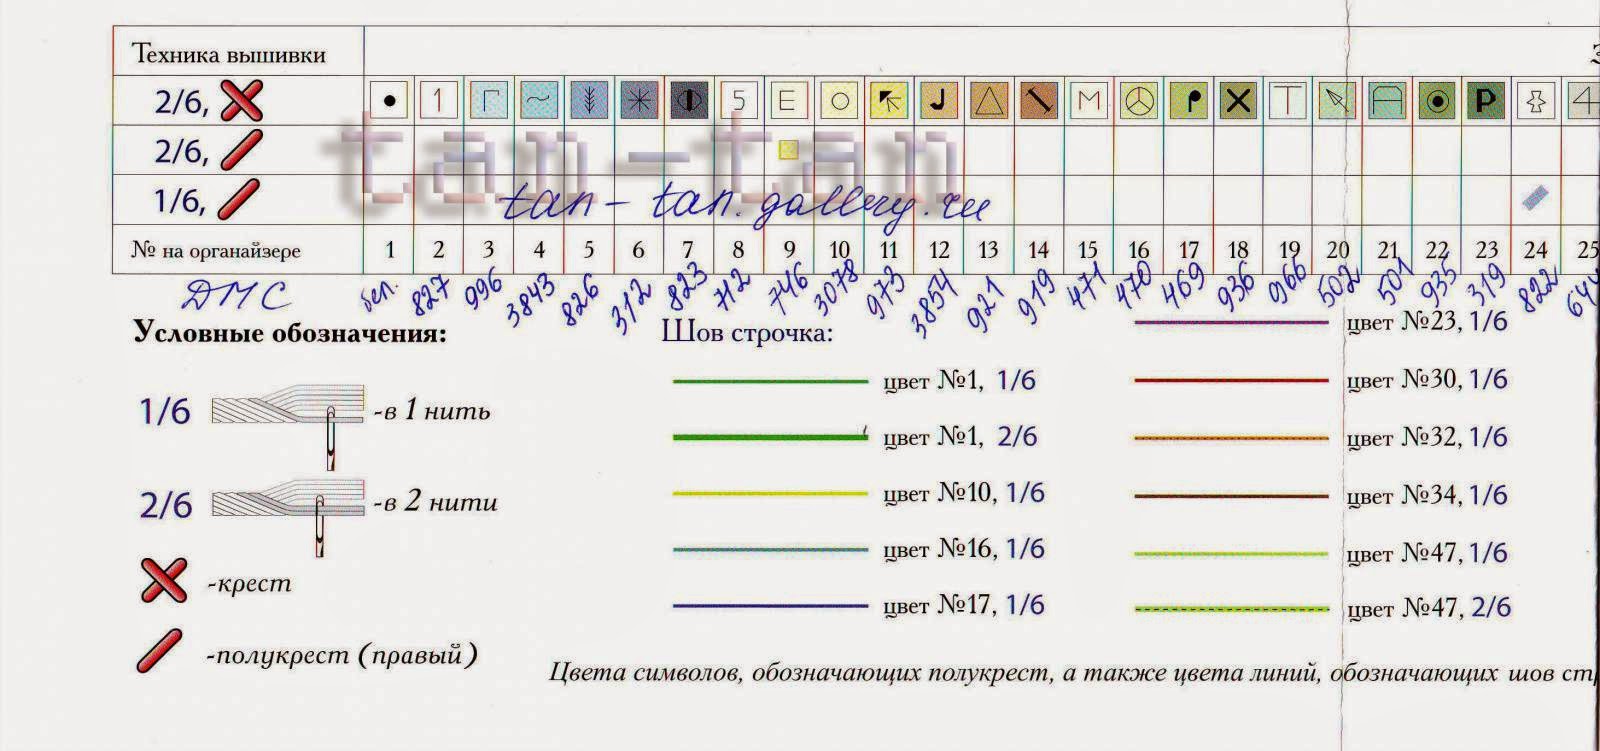Image resolution: width=1600 pixels, height=751 pixels.
Task: Click yellow line for цвет №10, 1/6
Action: pos(770,493)
